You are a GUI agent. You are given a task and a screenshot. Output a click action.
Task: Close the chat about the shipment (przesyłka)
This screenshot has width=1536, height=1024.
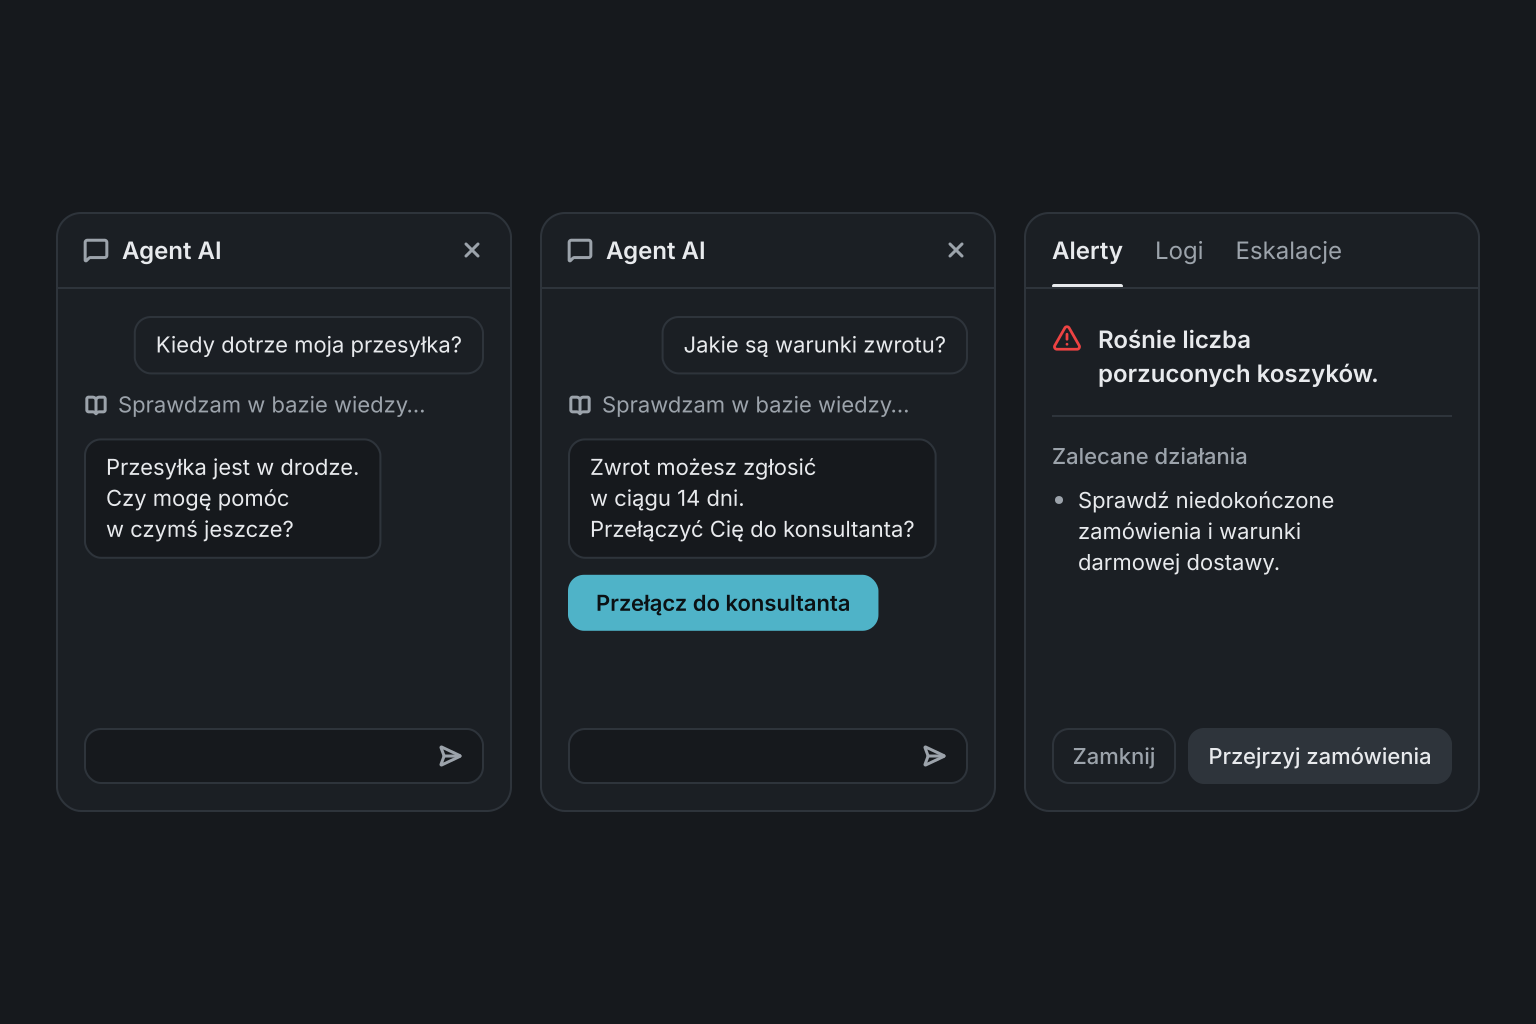click(x=472, y=250)
